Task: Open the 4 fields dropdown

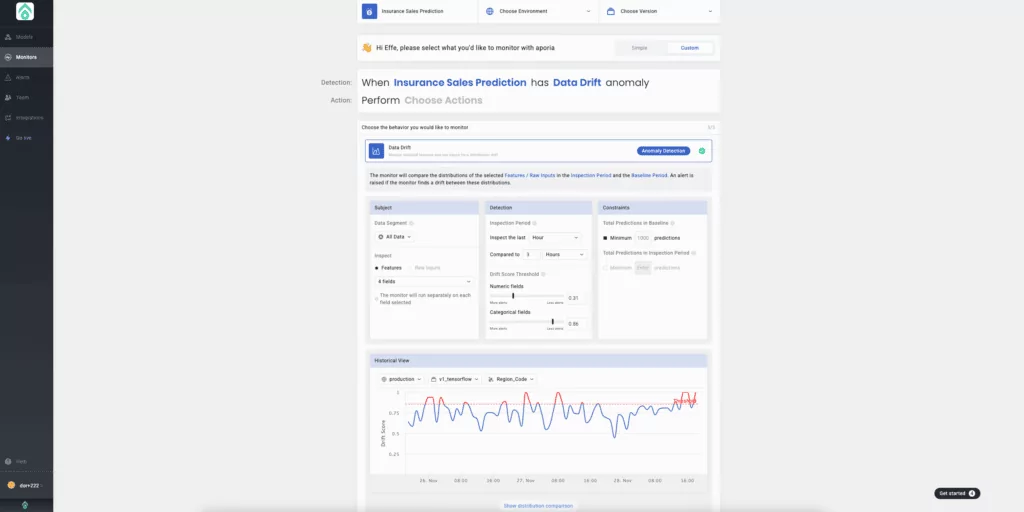Action: (x=424, y=281)
